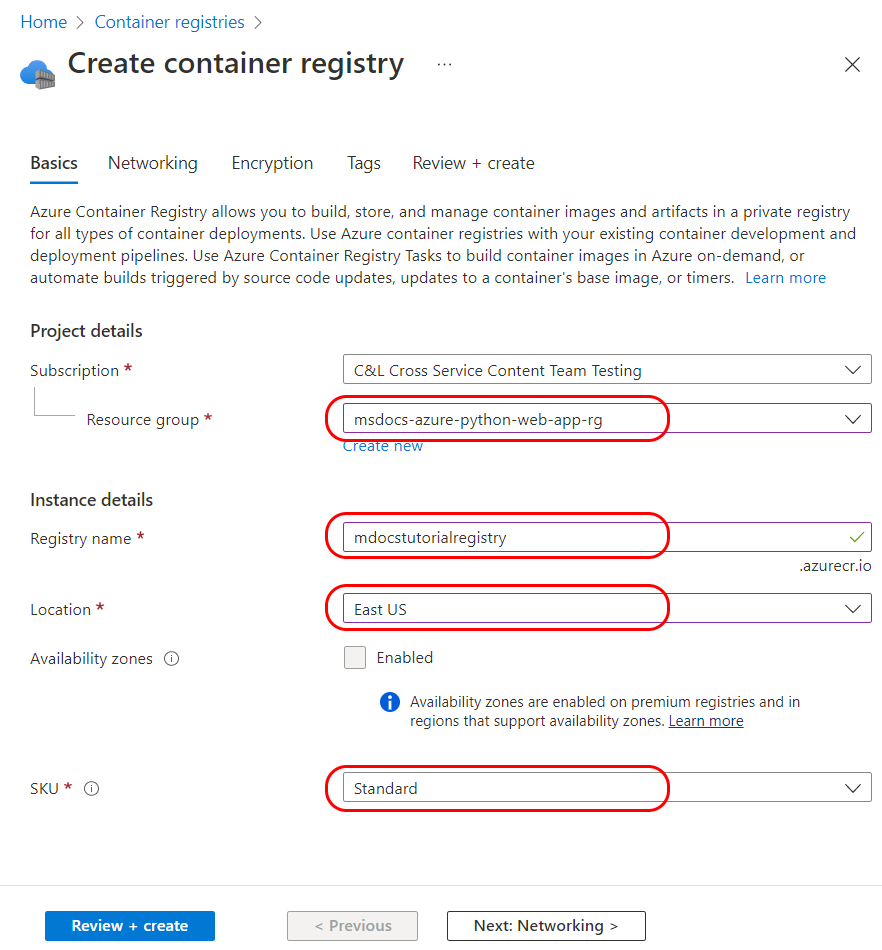Click the Resource group field label
882x950 pixels.
[x=142, y=419]
